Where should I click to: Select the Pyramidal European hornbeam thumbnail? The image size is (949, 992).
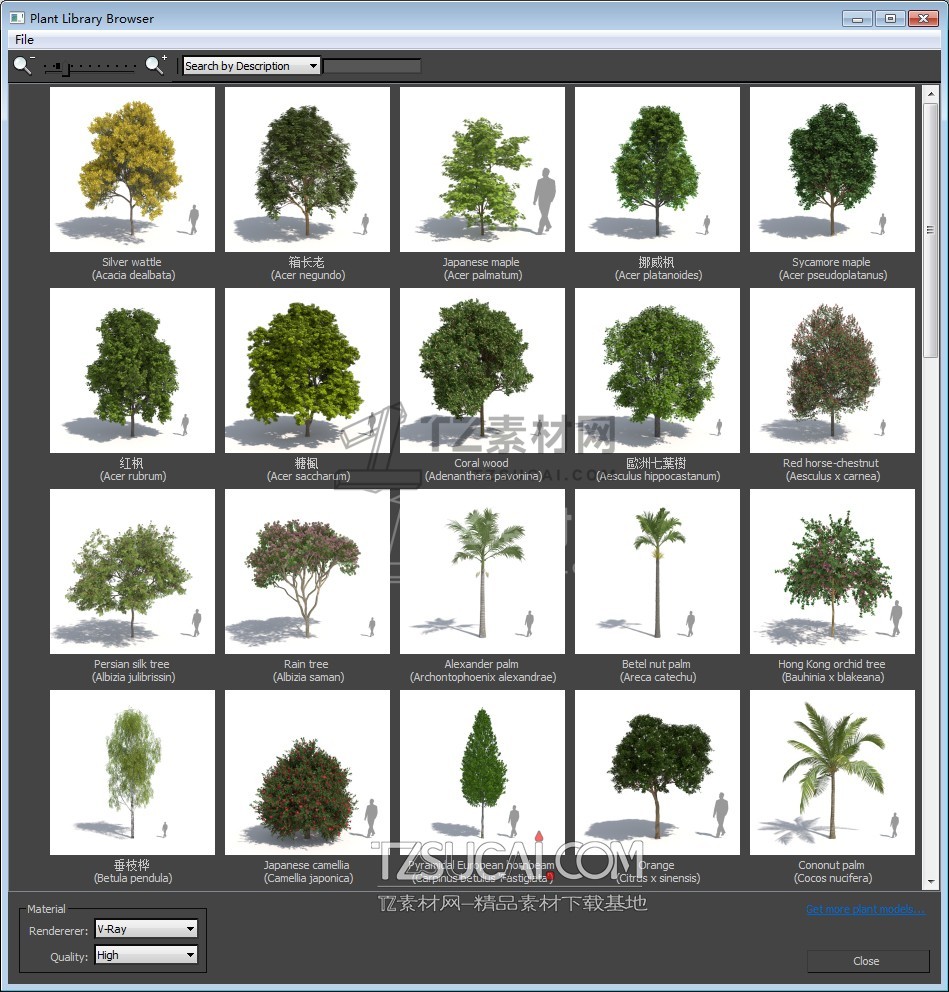[x=482, y=772]
